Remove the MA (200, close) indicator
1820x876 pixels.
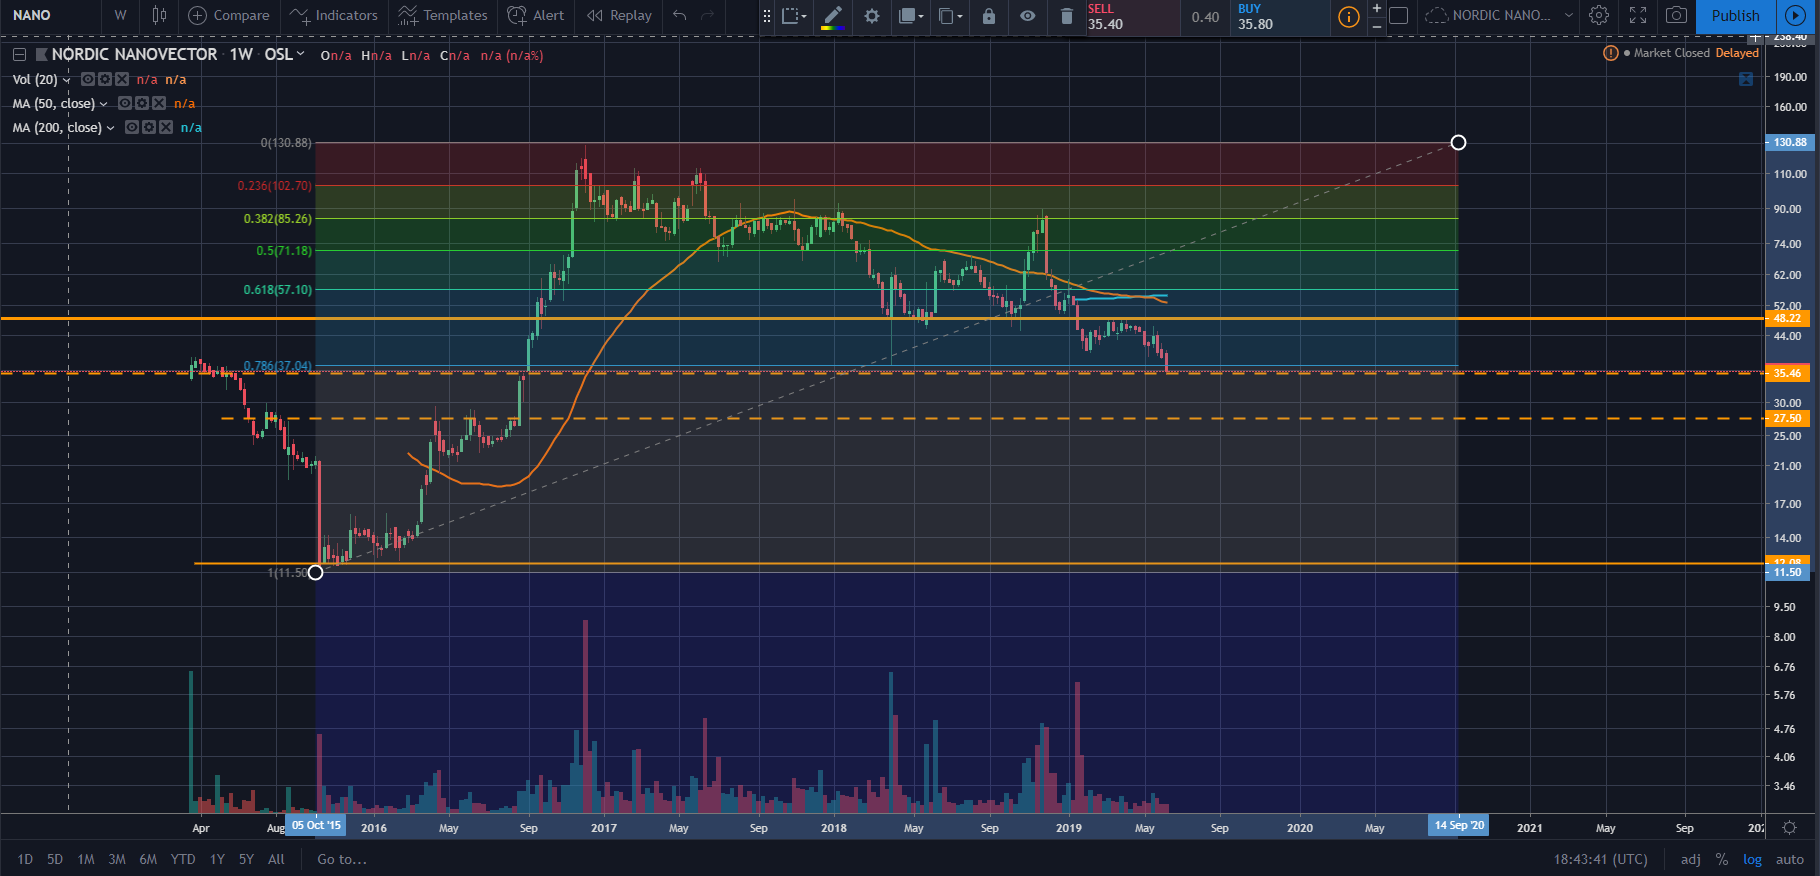click(166, 127)
